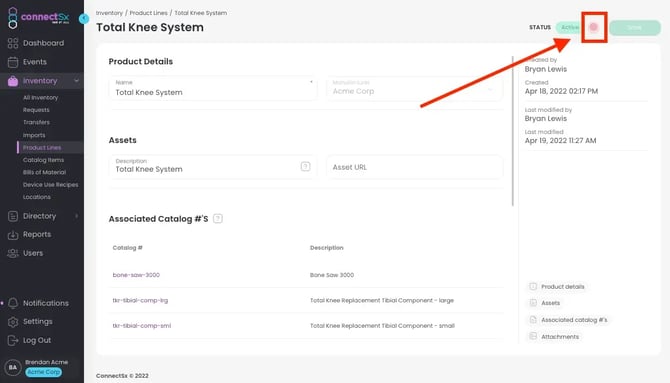Click the Log Out arrow icon
The height and width of the screenshot is (383, 670).
tap(13, 340)
